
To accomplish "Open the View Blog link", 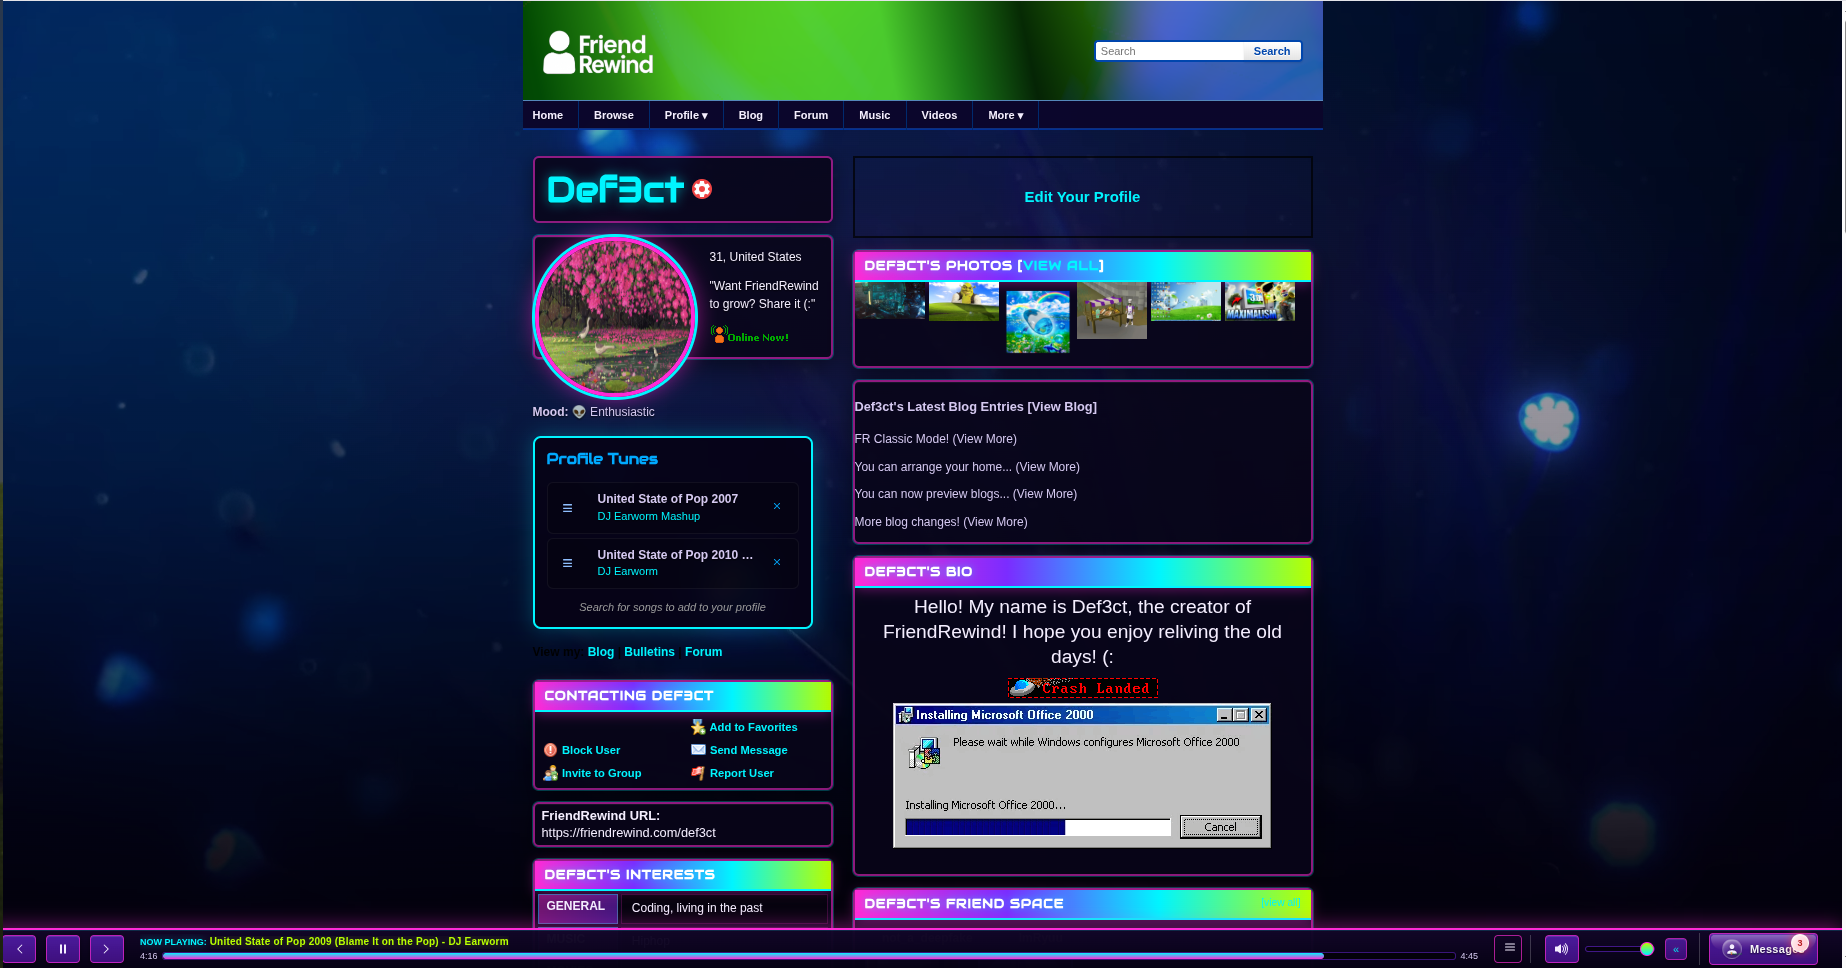I will (x=1062, y=407).
